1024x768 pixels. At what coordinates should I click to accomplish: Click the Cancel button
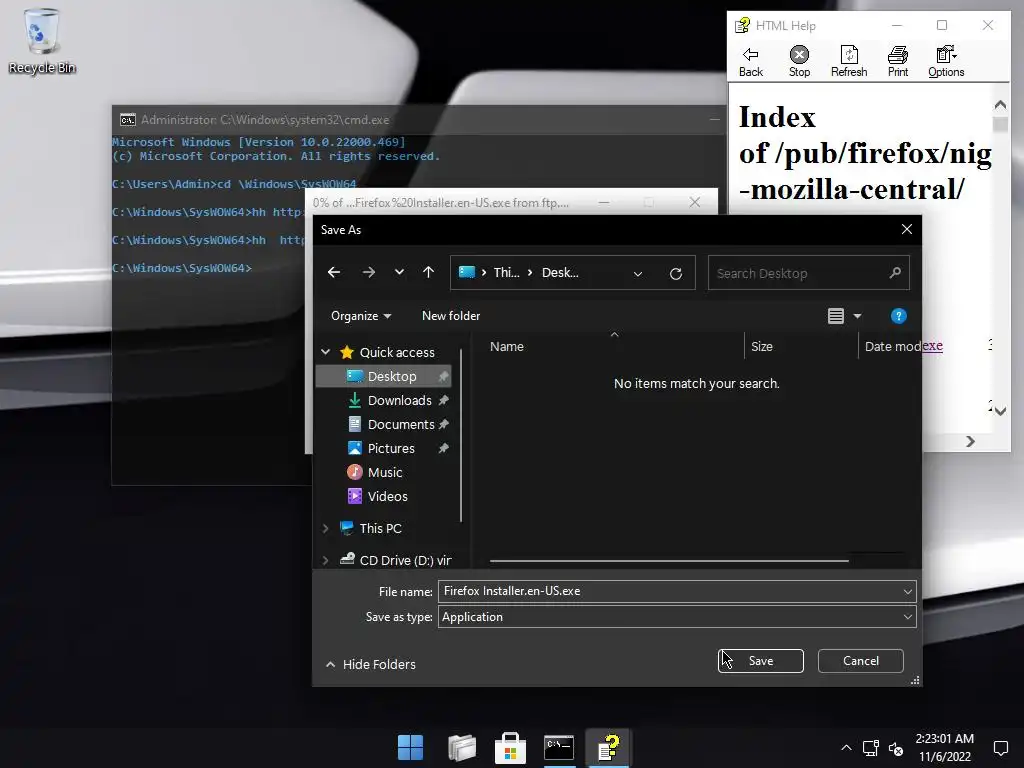click(861, 661)
